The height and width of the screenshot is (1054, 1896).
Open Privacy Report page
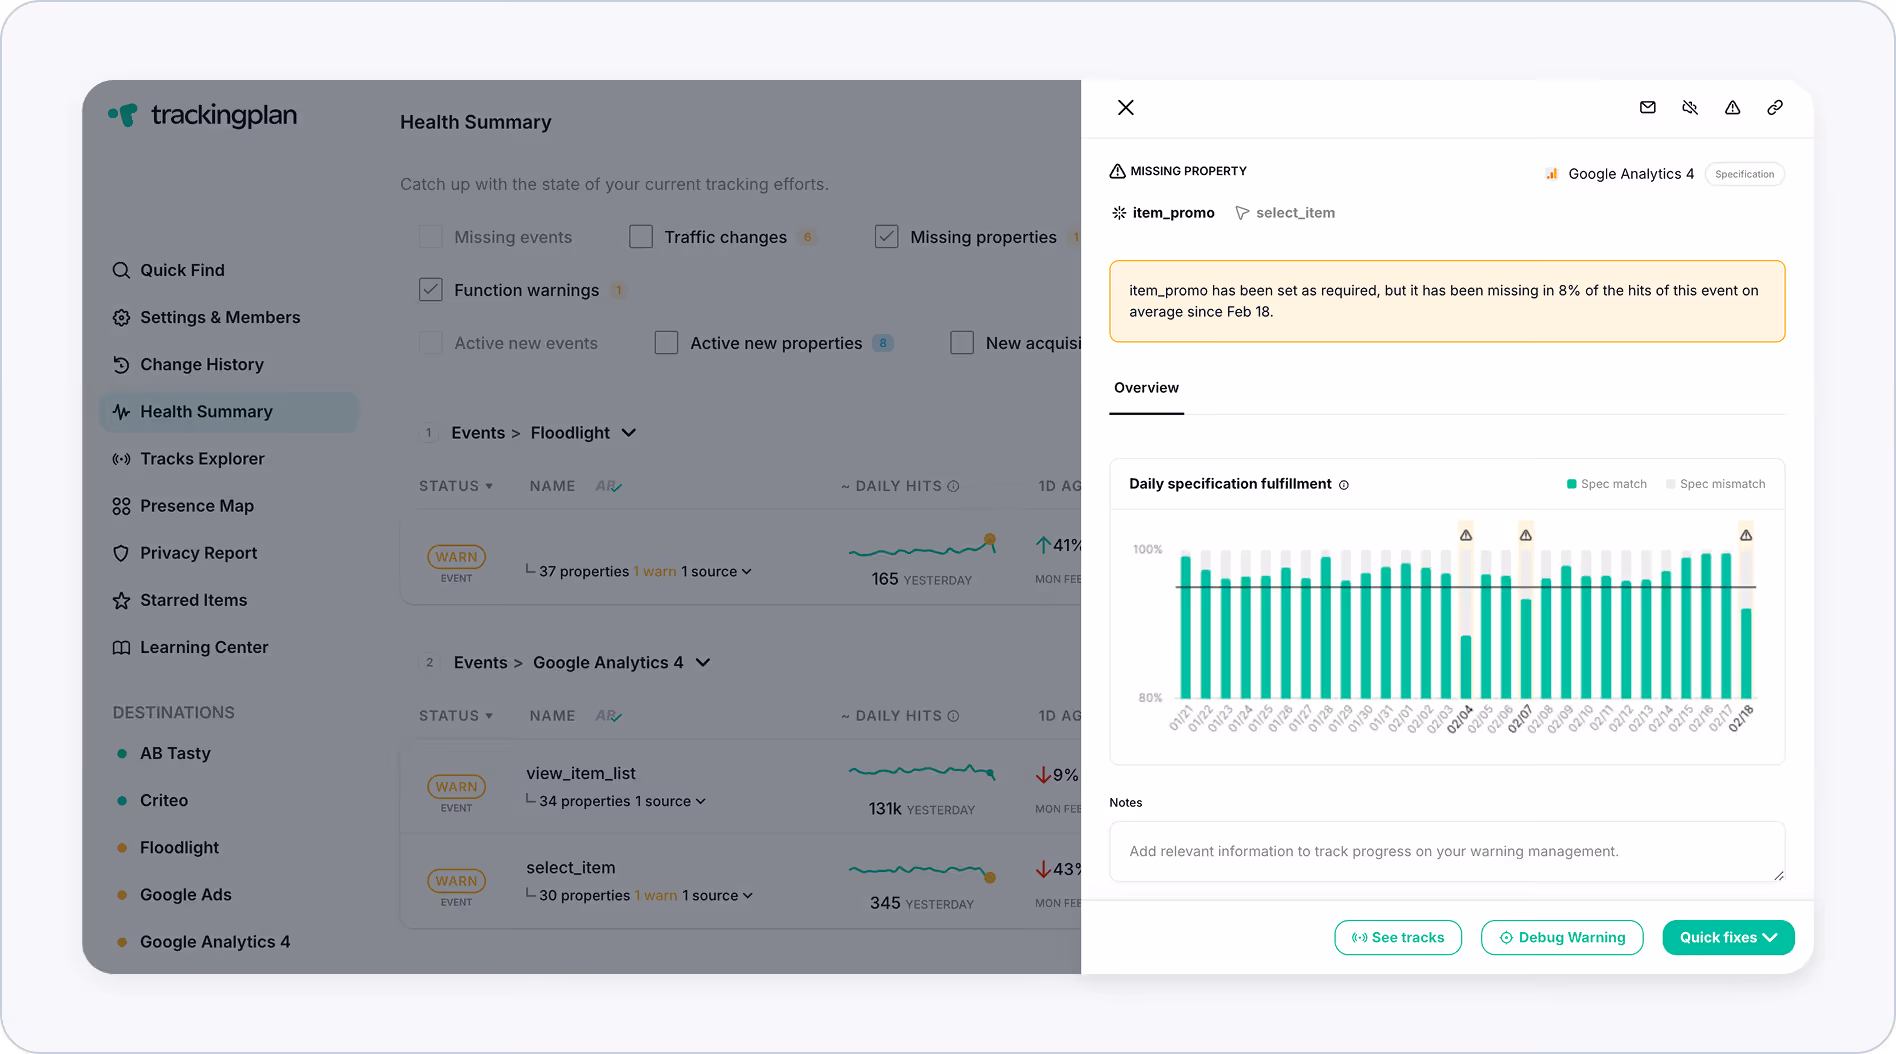tap(198, 553)
